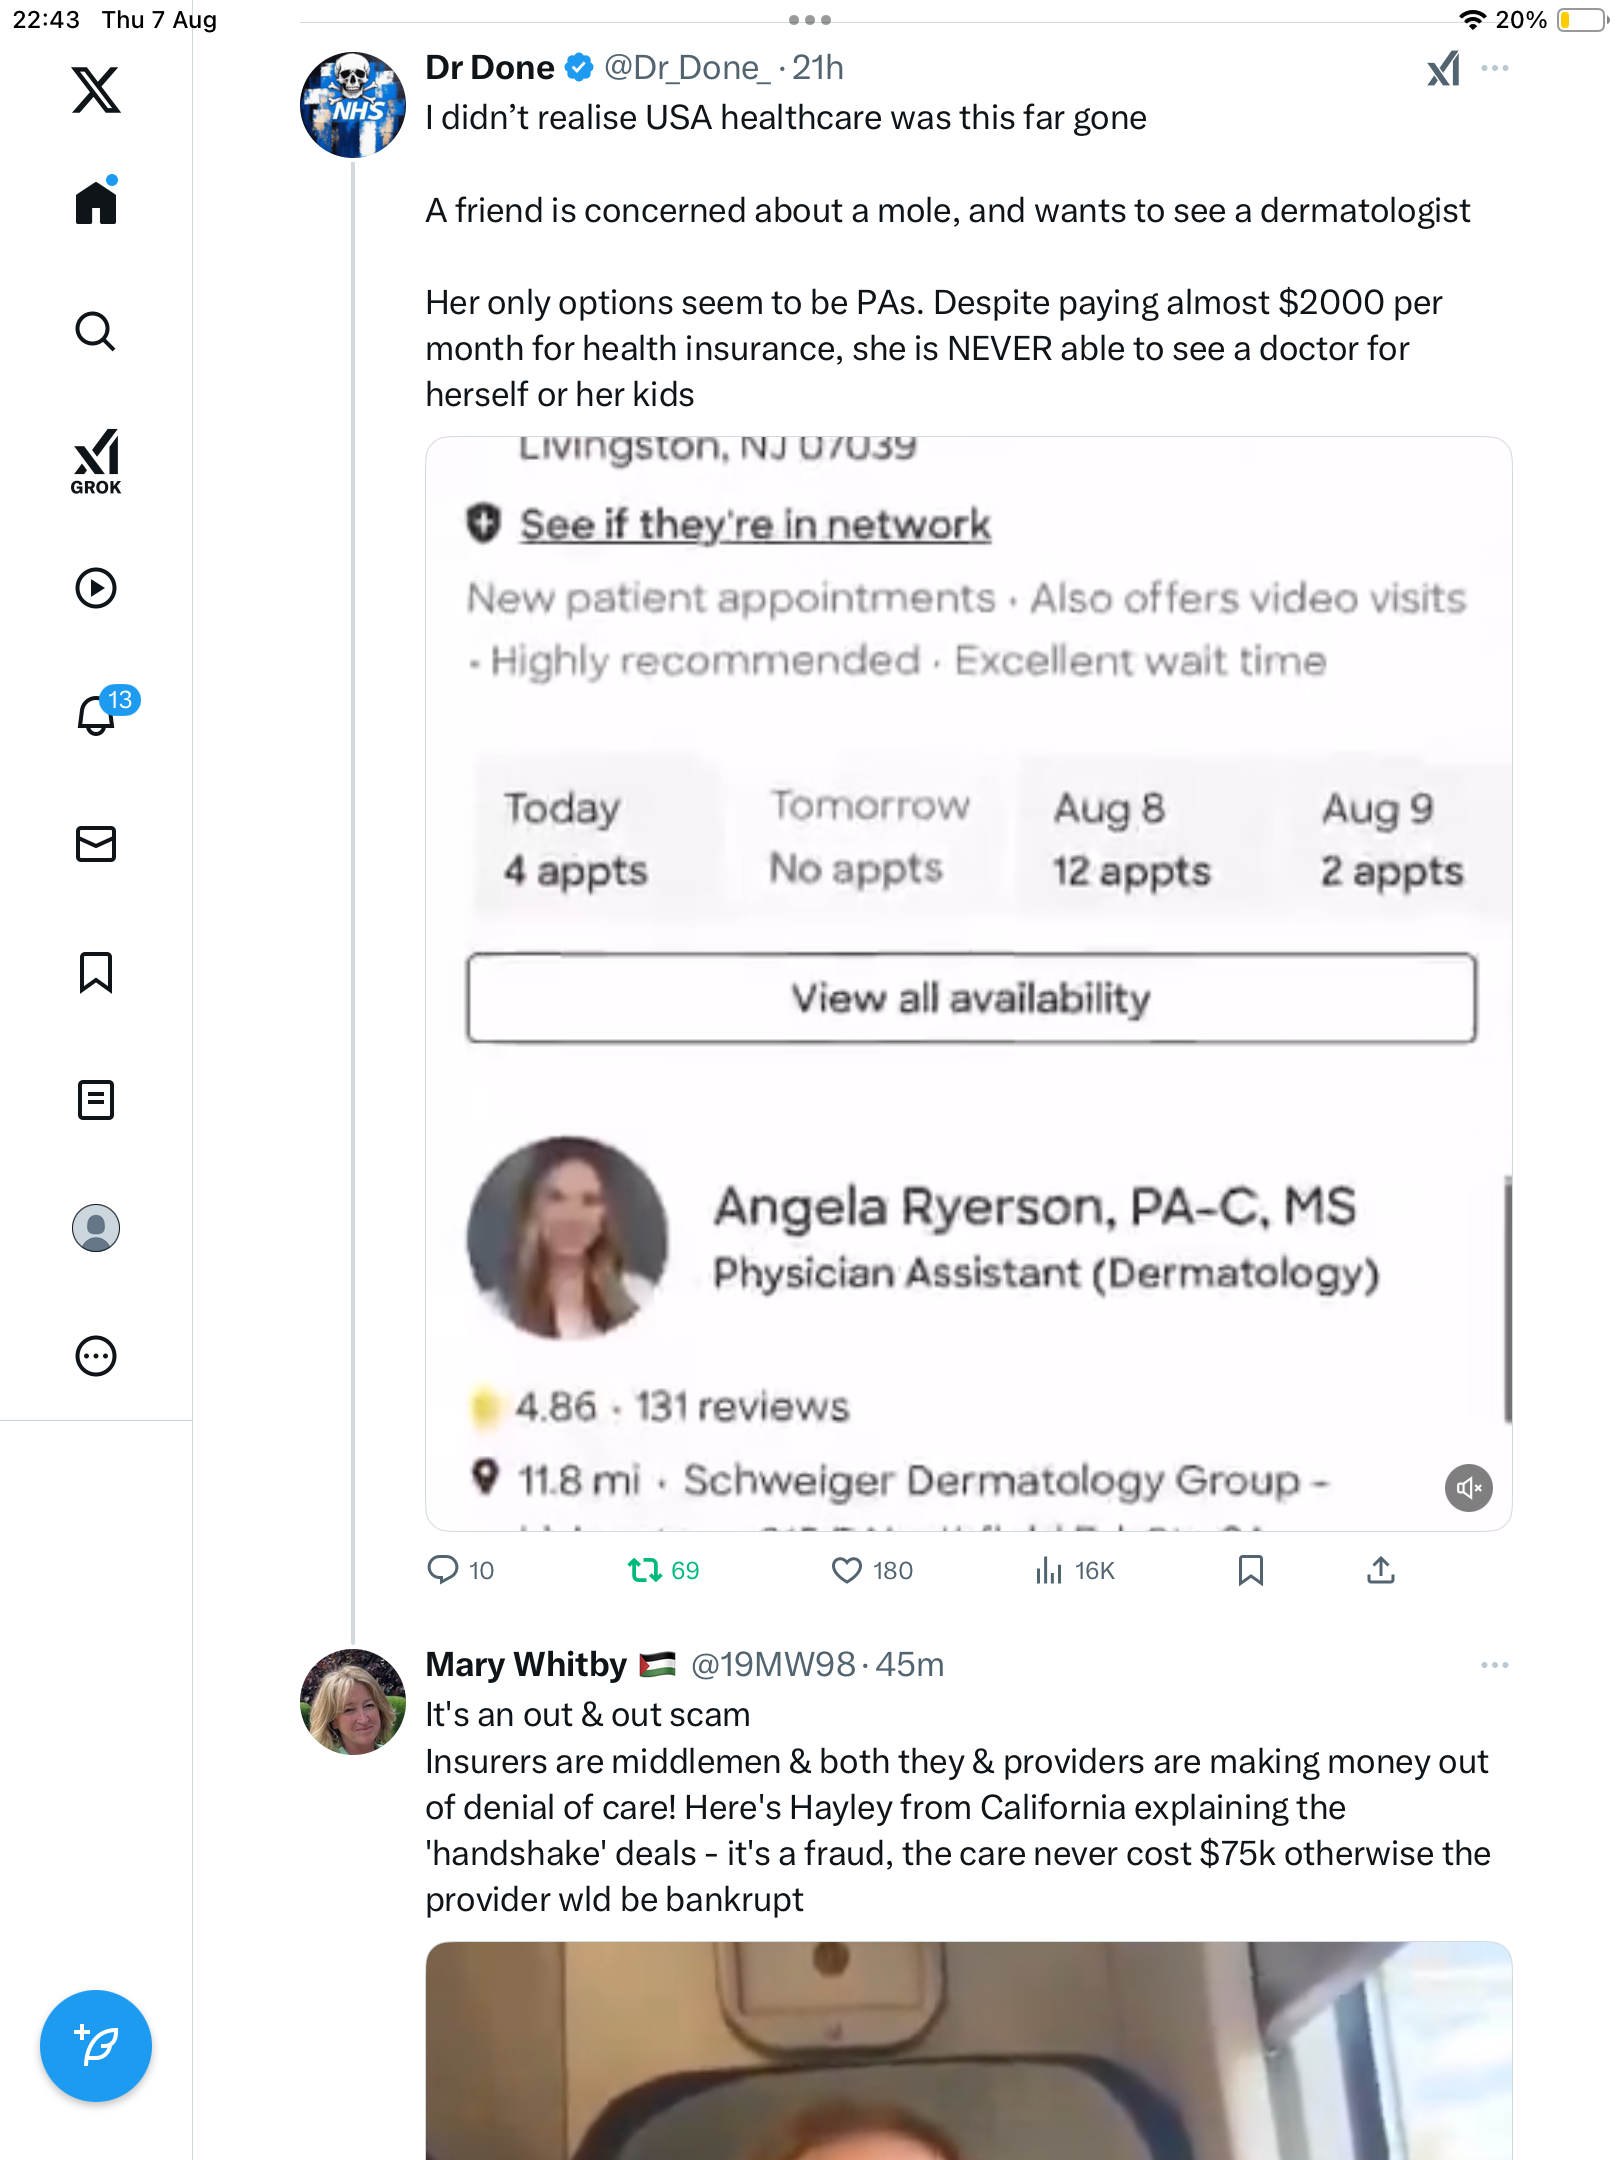Open the Grok sidebar icon
This screenshot has height=2160, width=1620.
point(96,461)
